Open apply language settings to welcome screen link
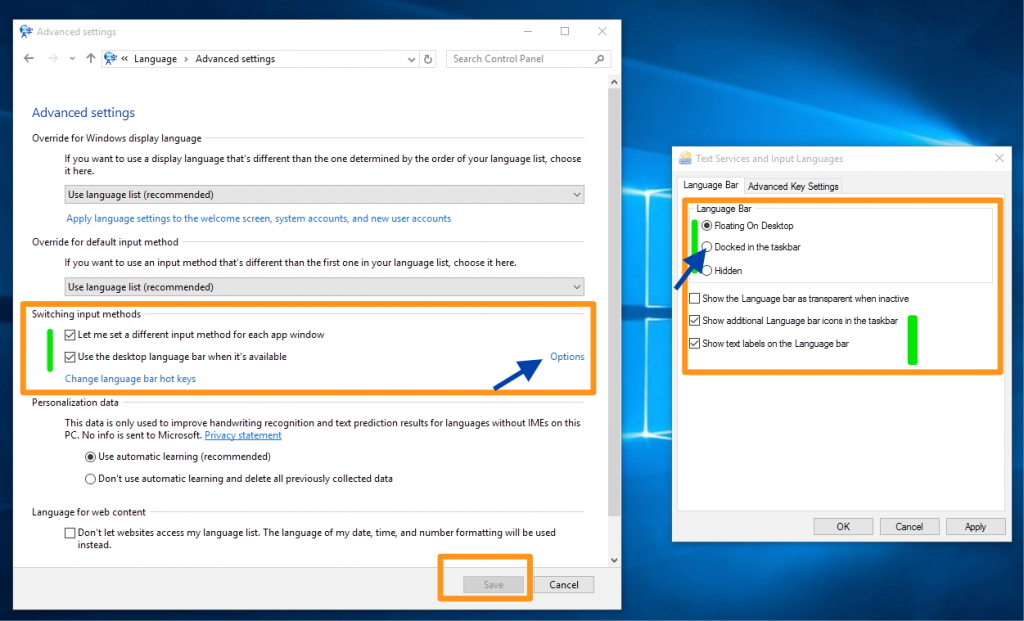The image size is (1024, 621). coord(259,219)
